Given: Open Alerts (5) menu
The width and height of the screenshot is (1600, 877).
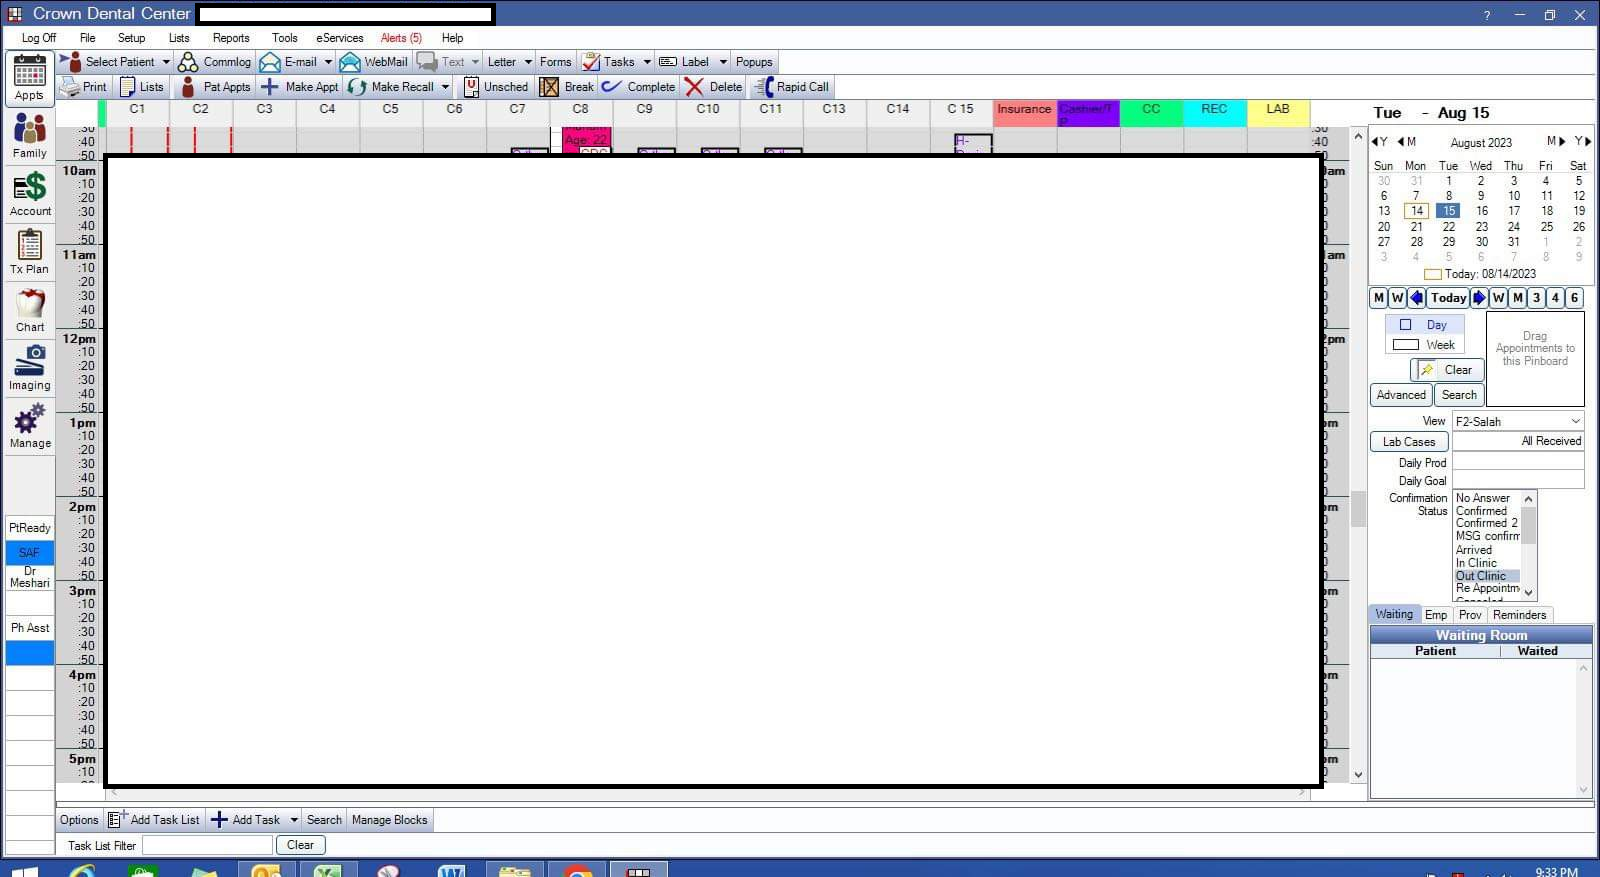Looking at the screenshot, I should (401, 38).
